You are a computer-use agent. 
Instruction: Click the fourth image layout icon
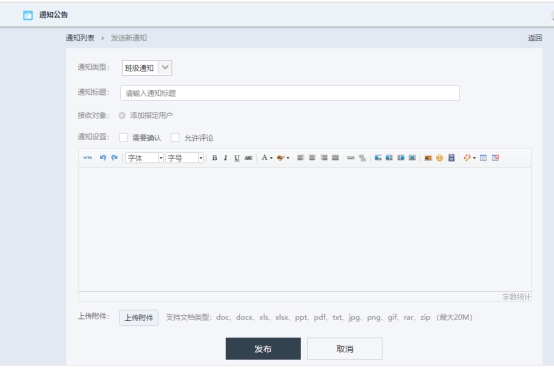412,158
